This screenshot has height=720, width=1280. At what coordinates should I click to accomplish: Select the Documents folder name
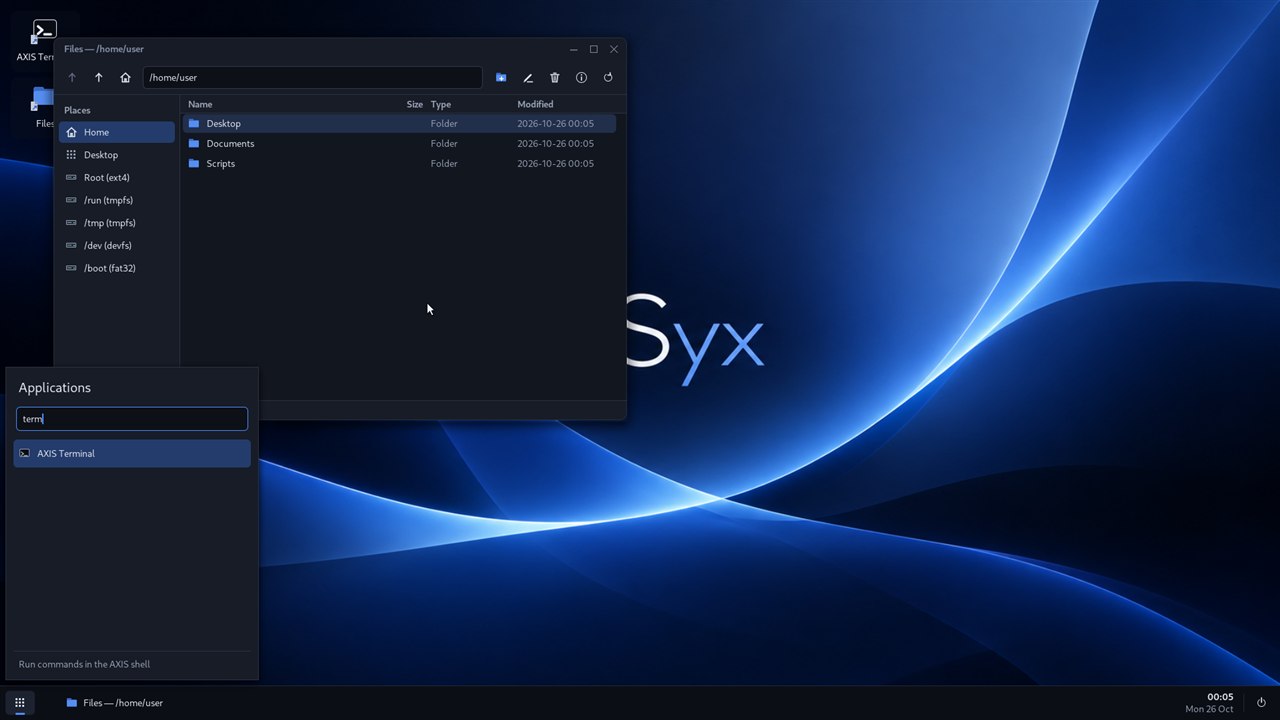230,144
